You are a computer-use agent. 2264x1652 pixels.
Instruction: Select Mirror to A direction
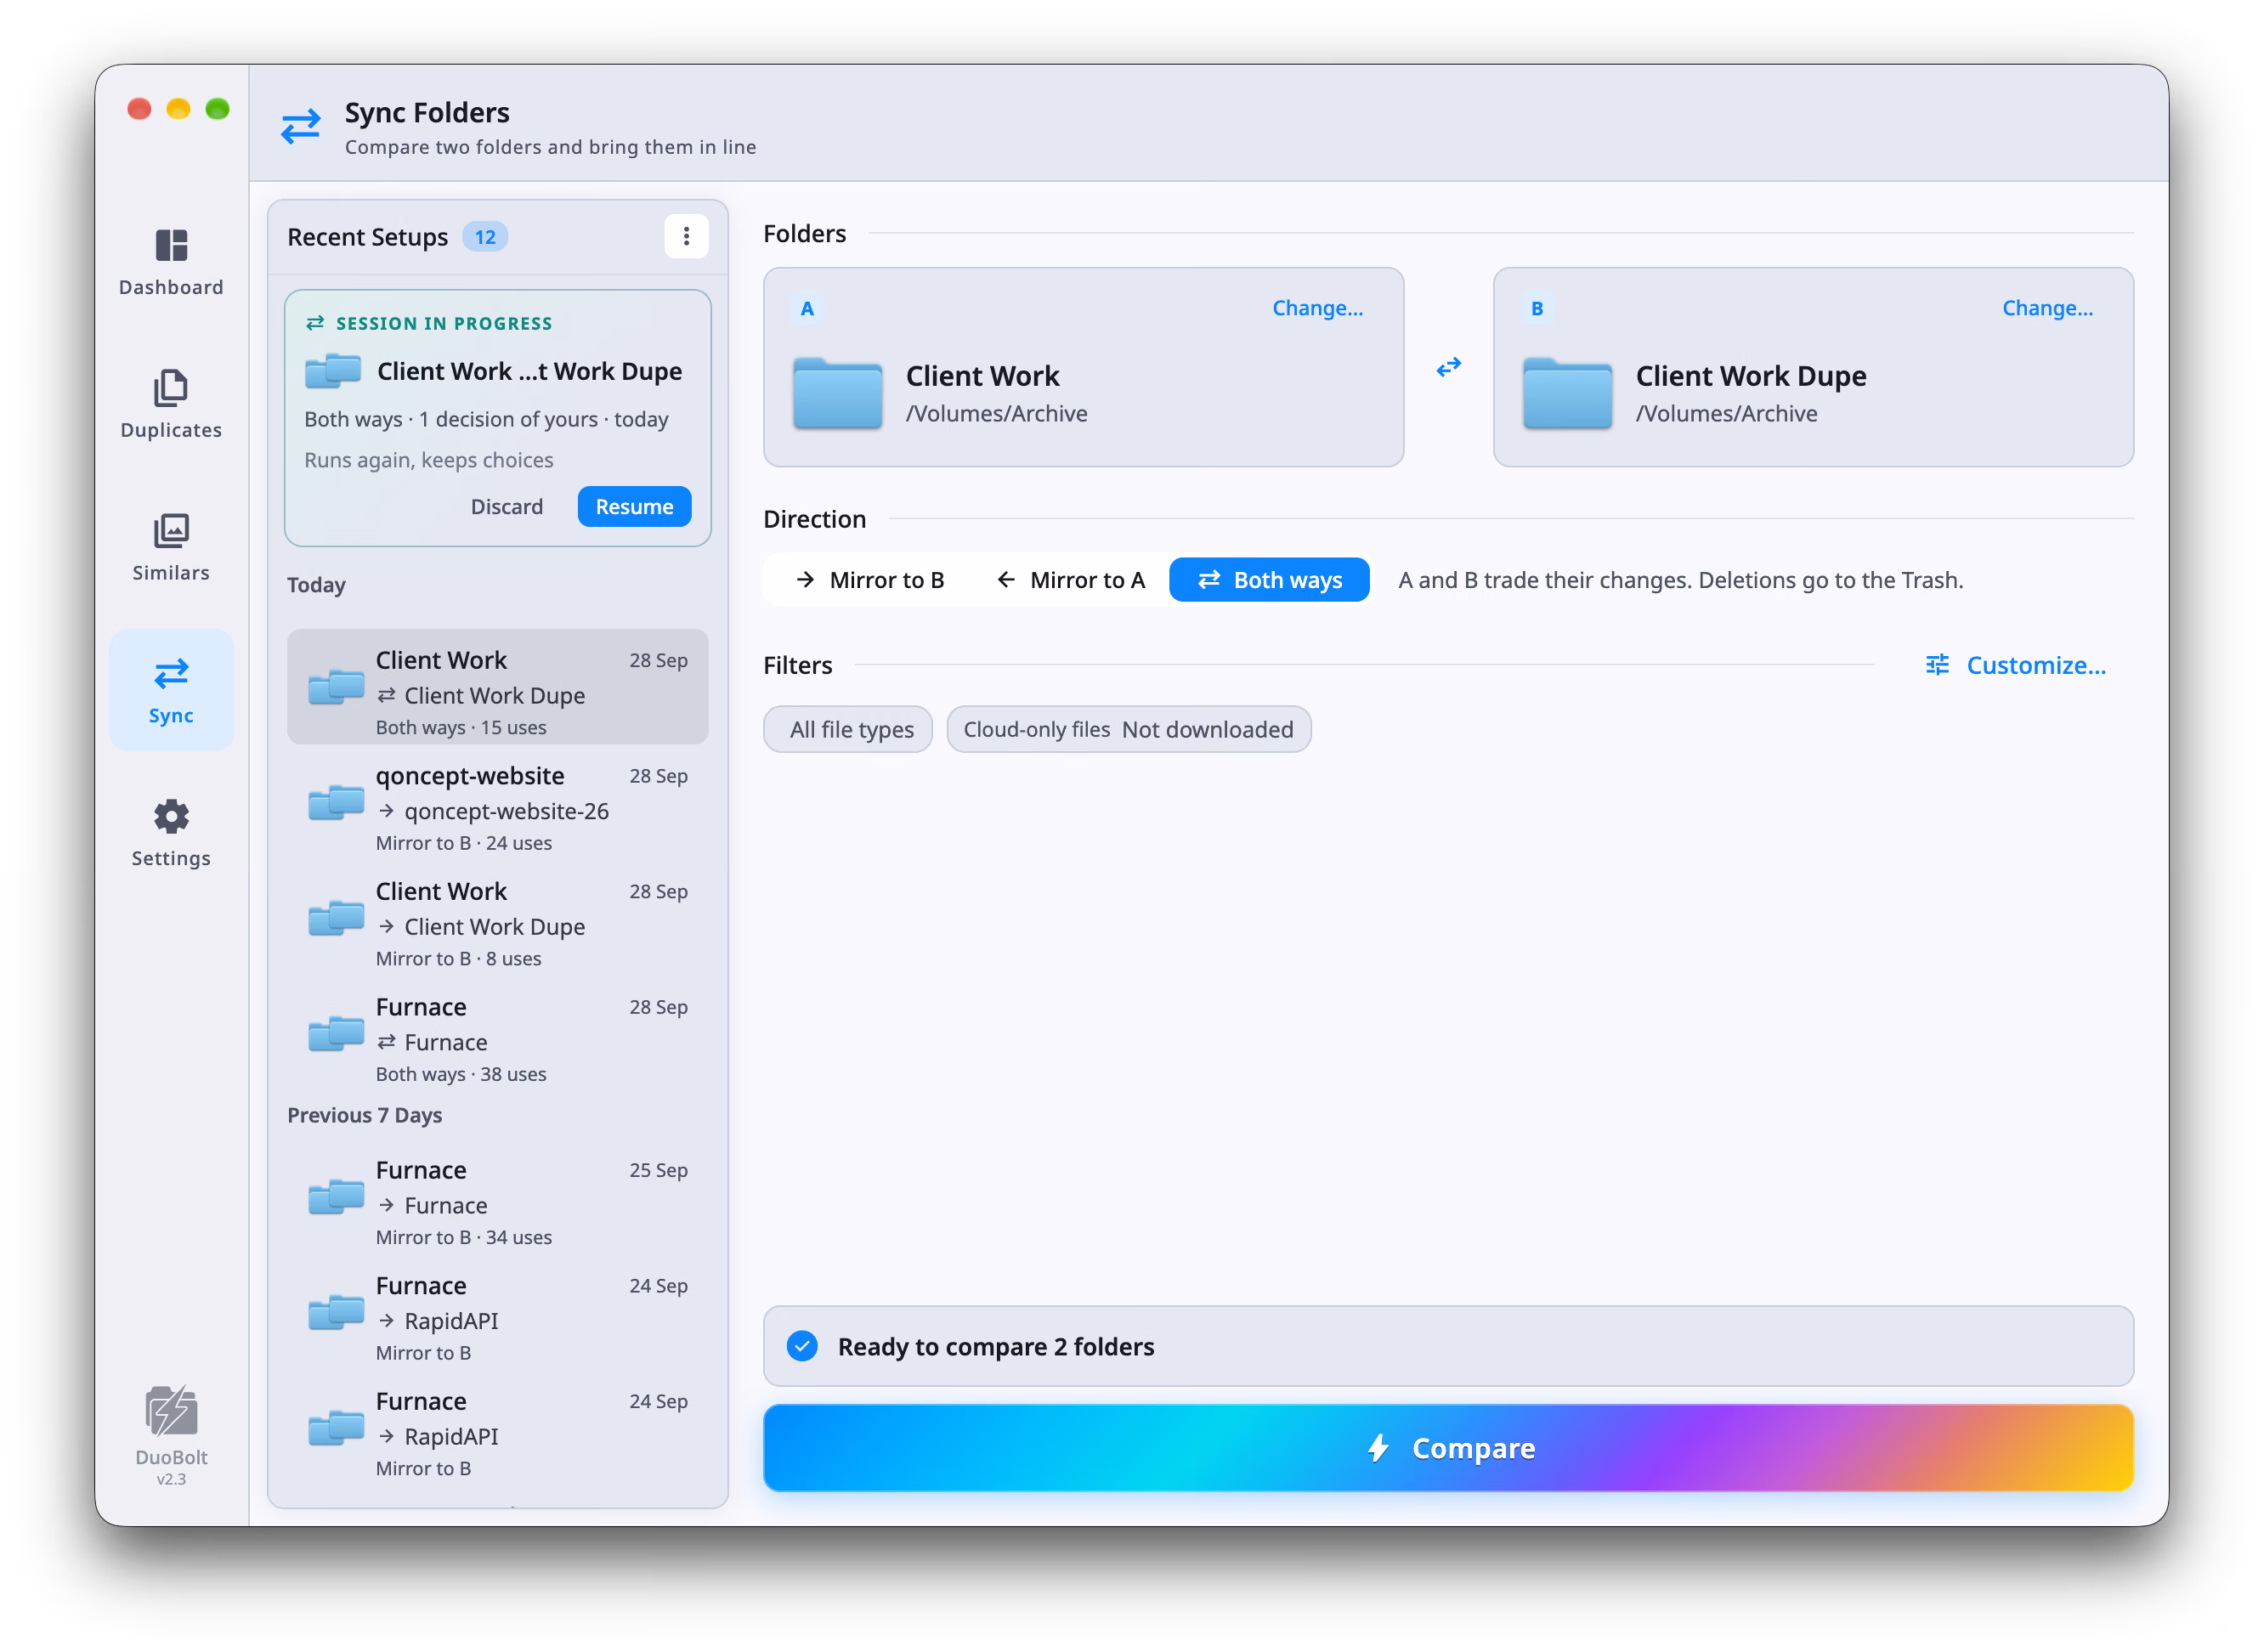1070,580
